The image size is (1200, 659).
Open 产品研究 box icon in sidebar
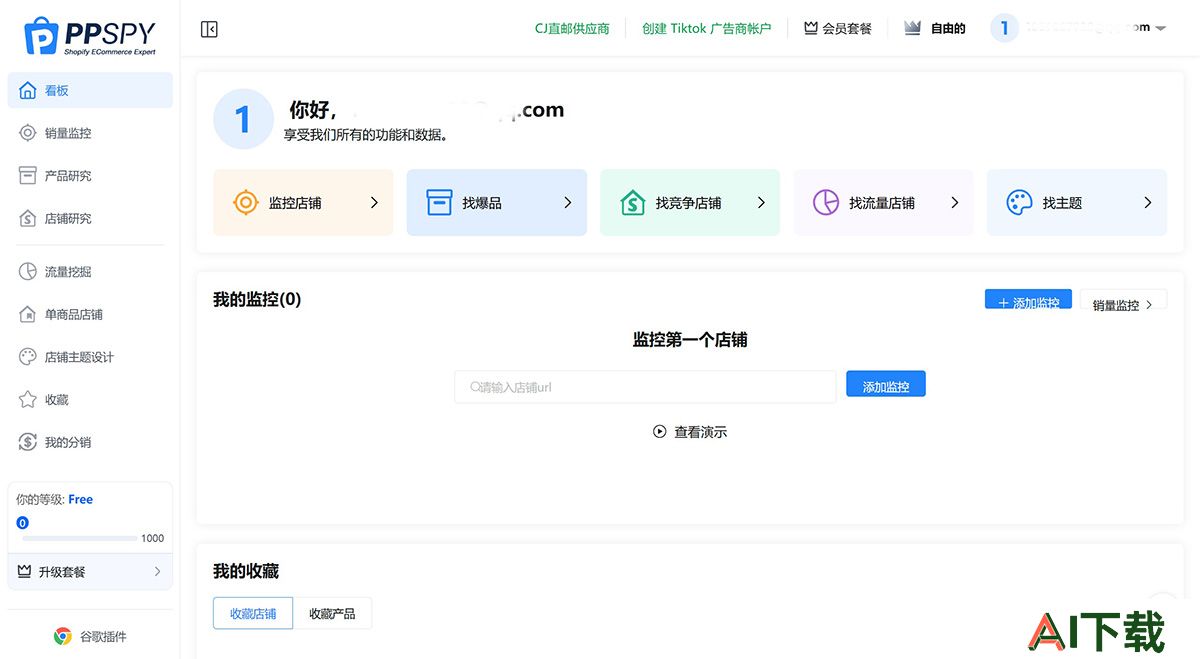tap(28, 176)
